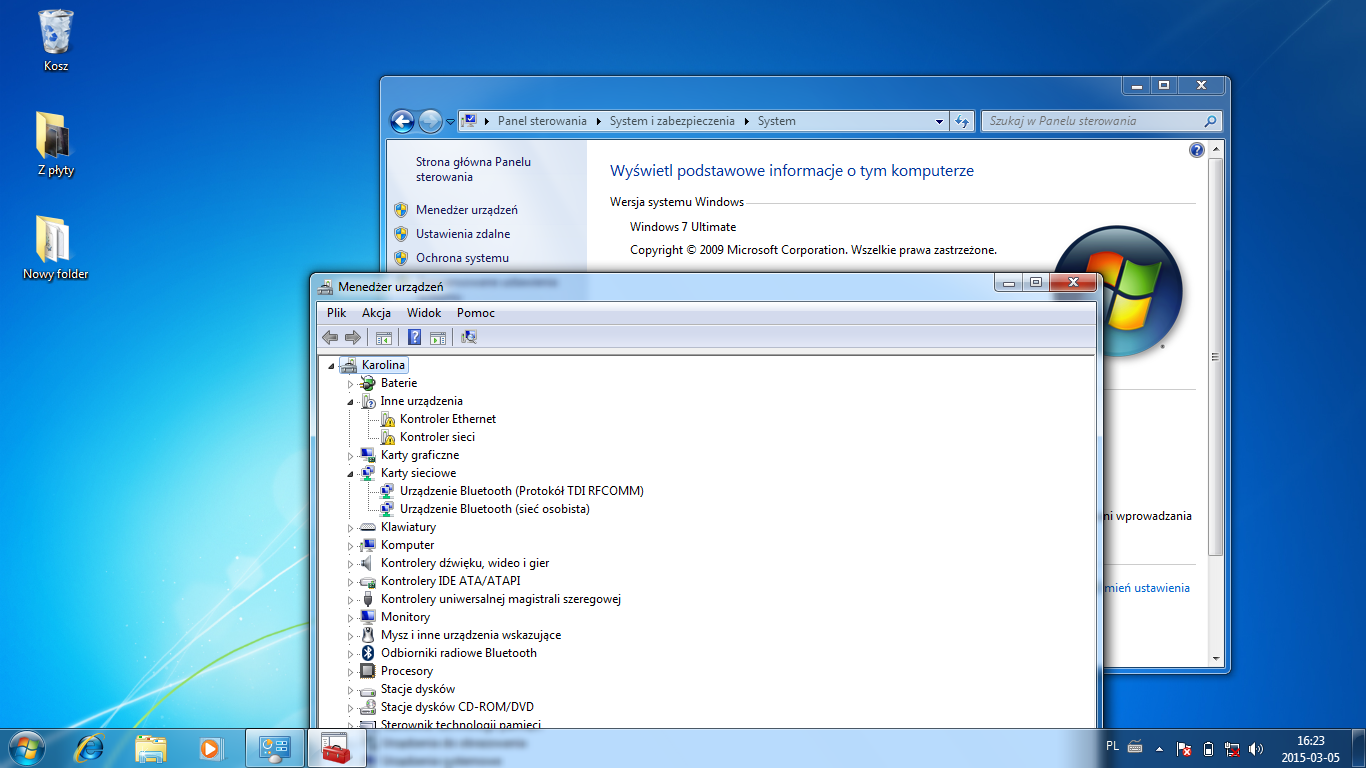The width and height of the screenshot is (1366, 768).
Task: Open the Kosz recycle bin desktop icon
Action: 56,41
